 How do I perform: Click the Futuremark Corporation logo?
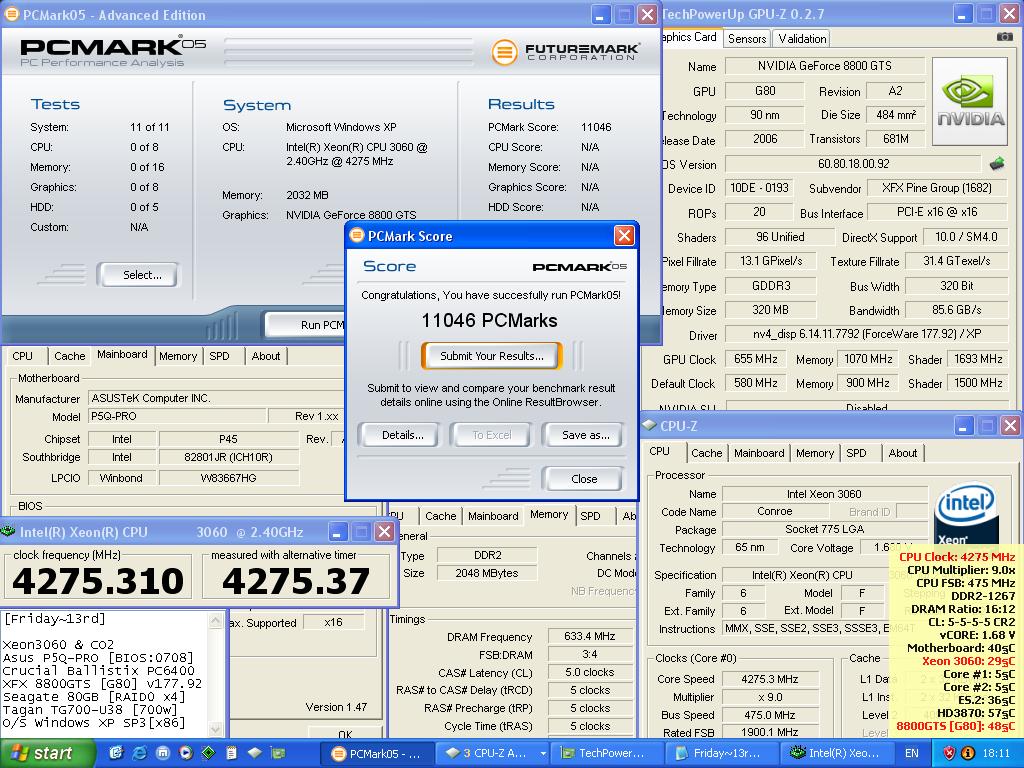tap(566, 52)
